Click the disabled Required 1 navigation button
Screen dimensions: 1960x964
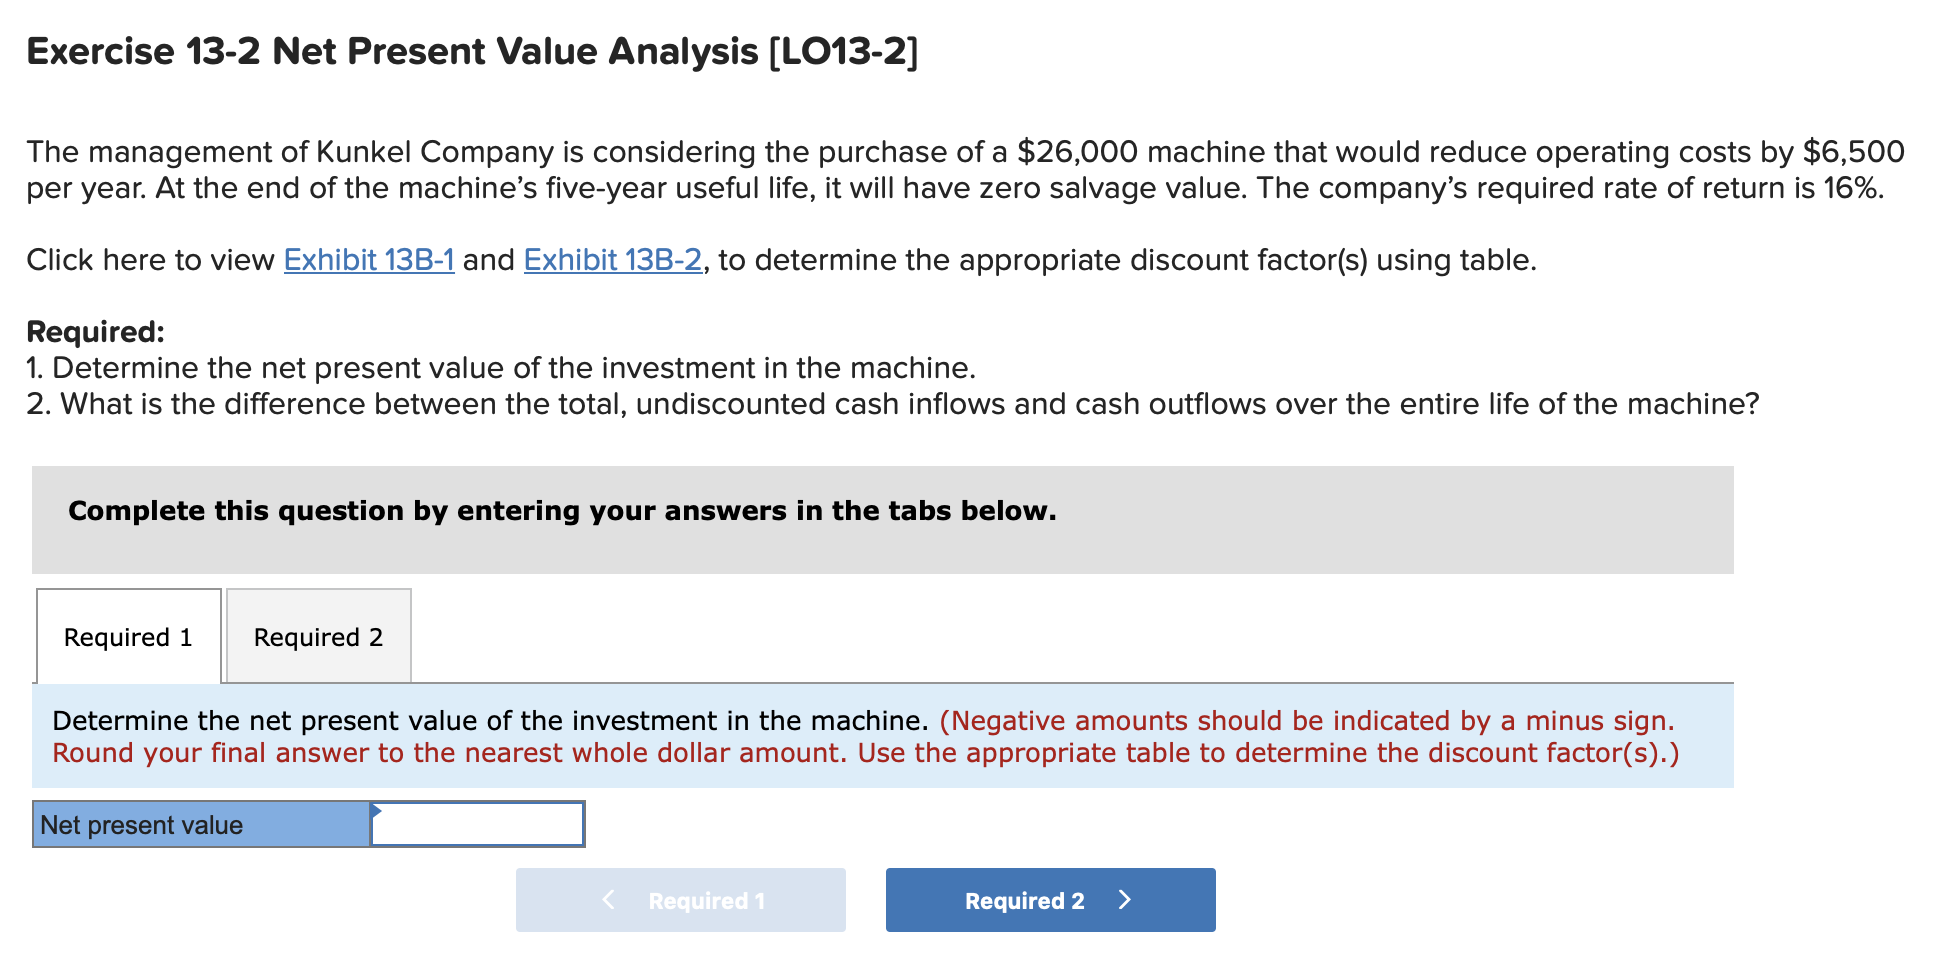(x=680, y=899)
